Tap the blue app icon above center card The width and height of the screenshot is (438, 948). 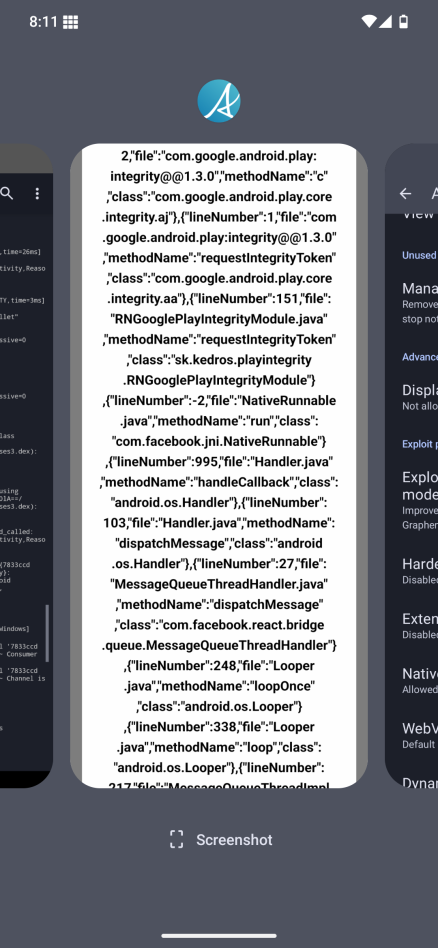(x=219, y=101)
